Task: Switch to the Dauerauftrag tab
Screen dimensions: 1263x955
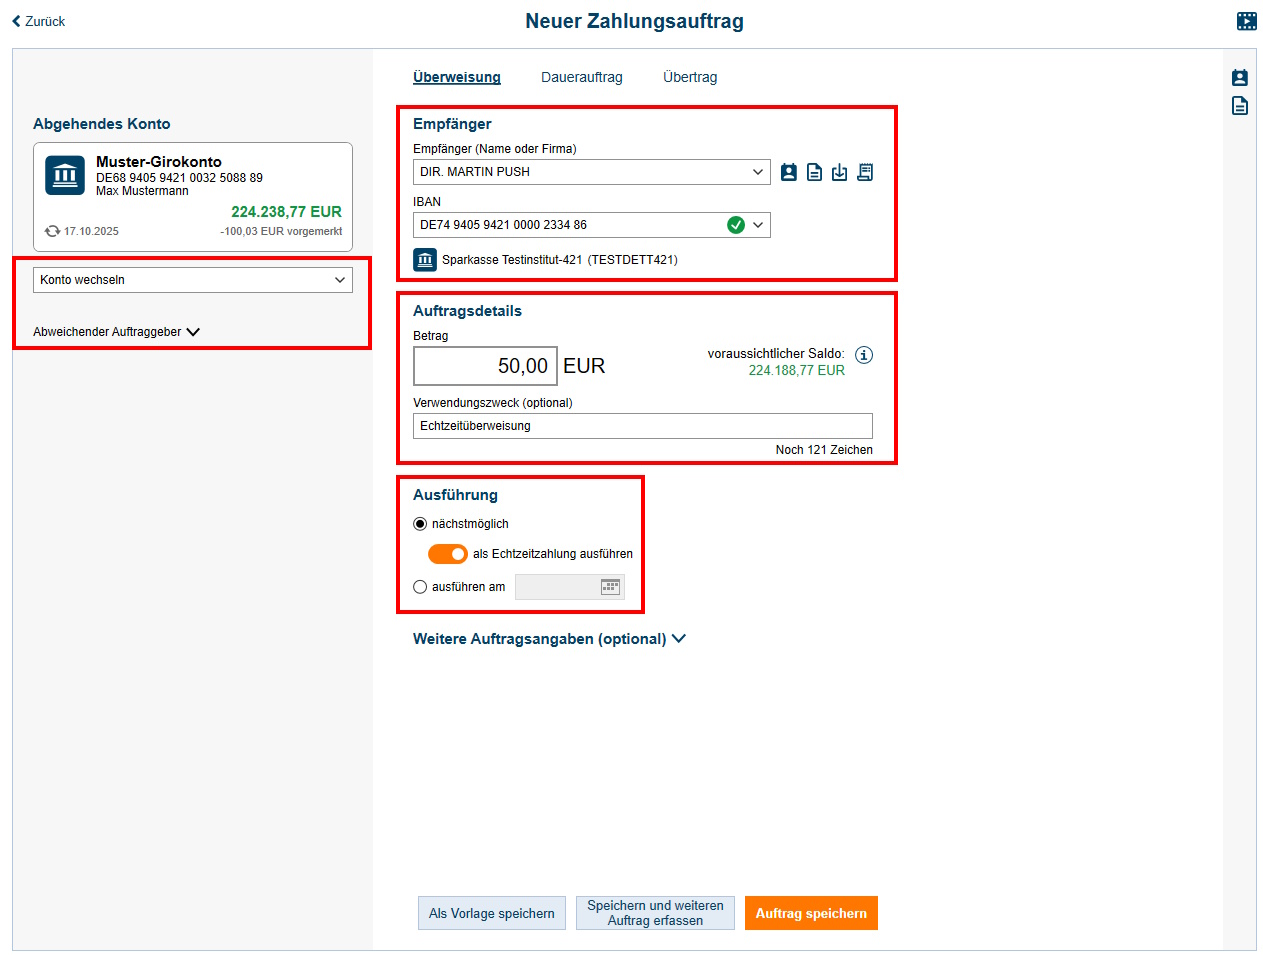Action: pos(581,77)
